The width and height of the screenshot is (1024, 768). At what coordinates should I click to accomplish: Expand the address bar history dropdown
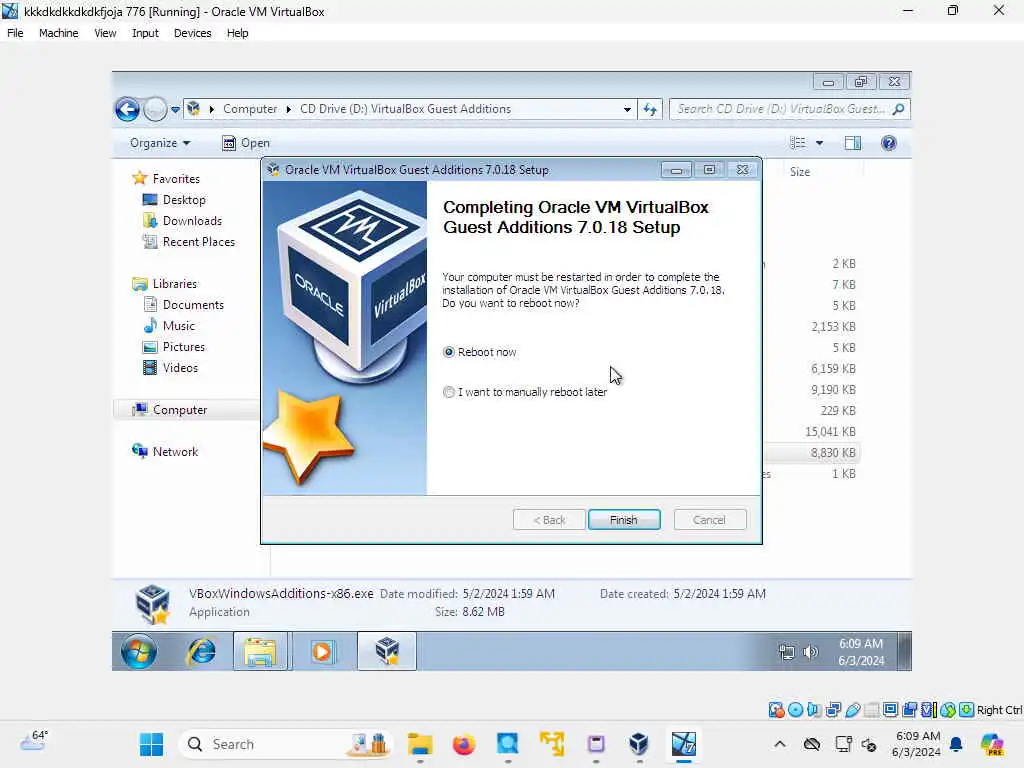click(x=627, y=109)
